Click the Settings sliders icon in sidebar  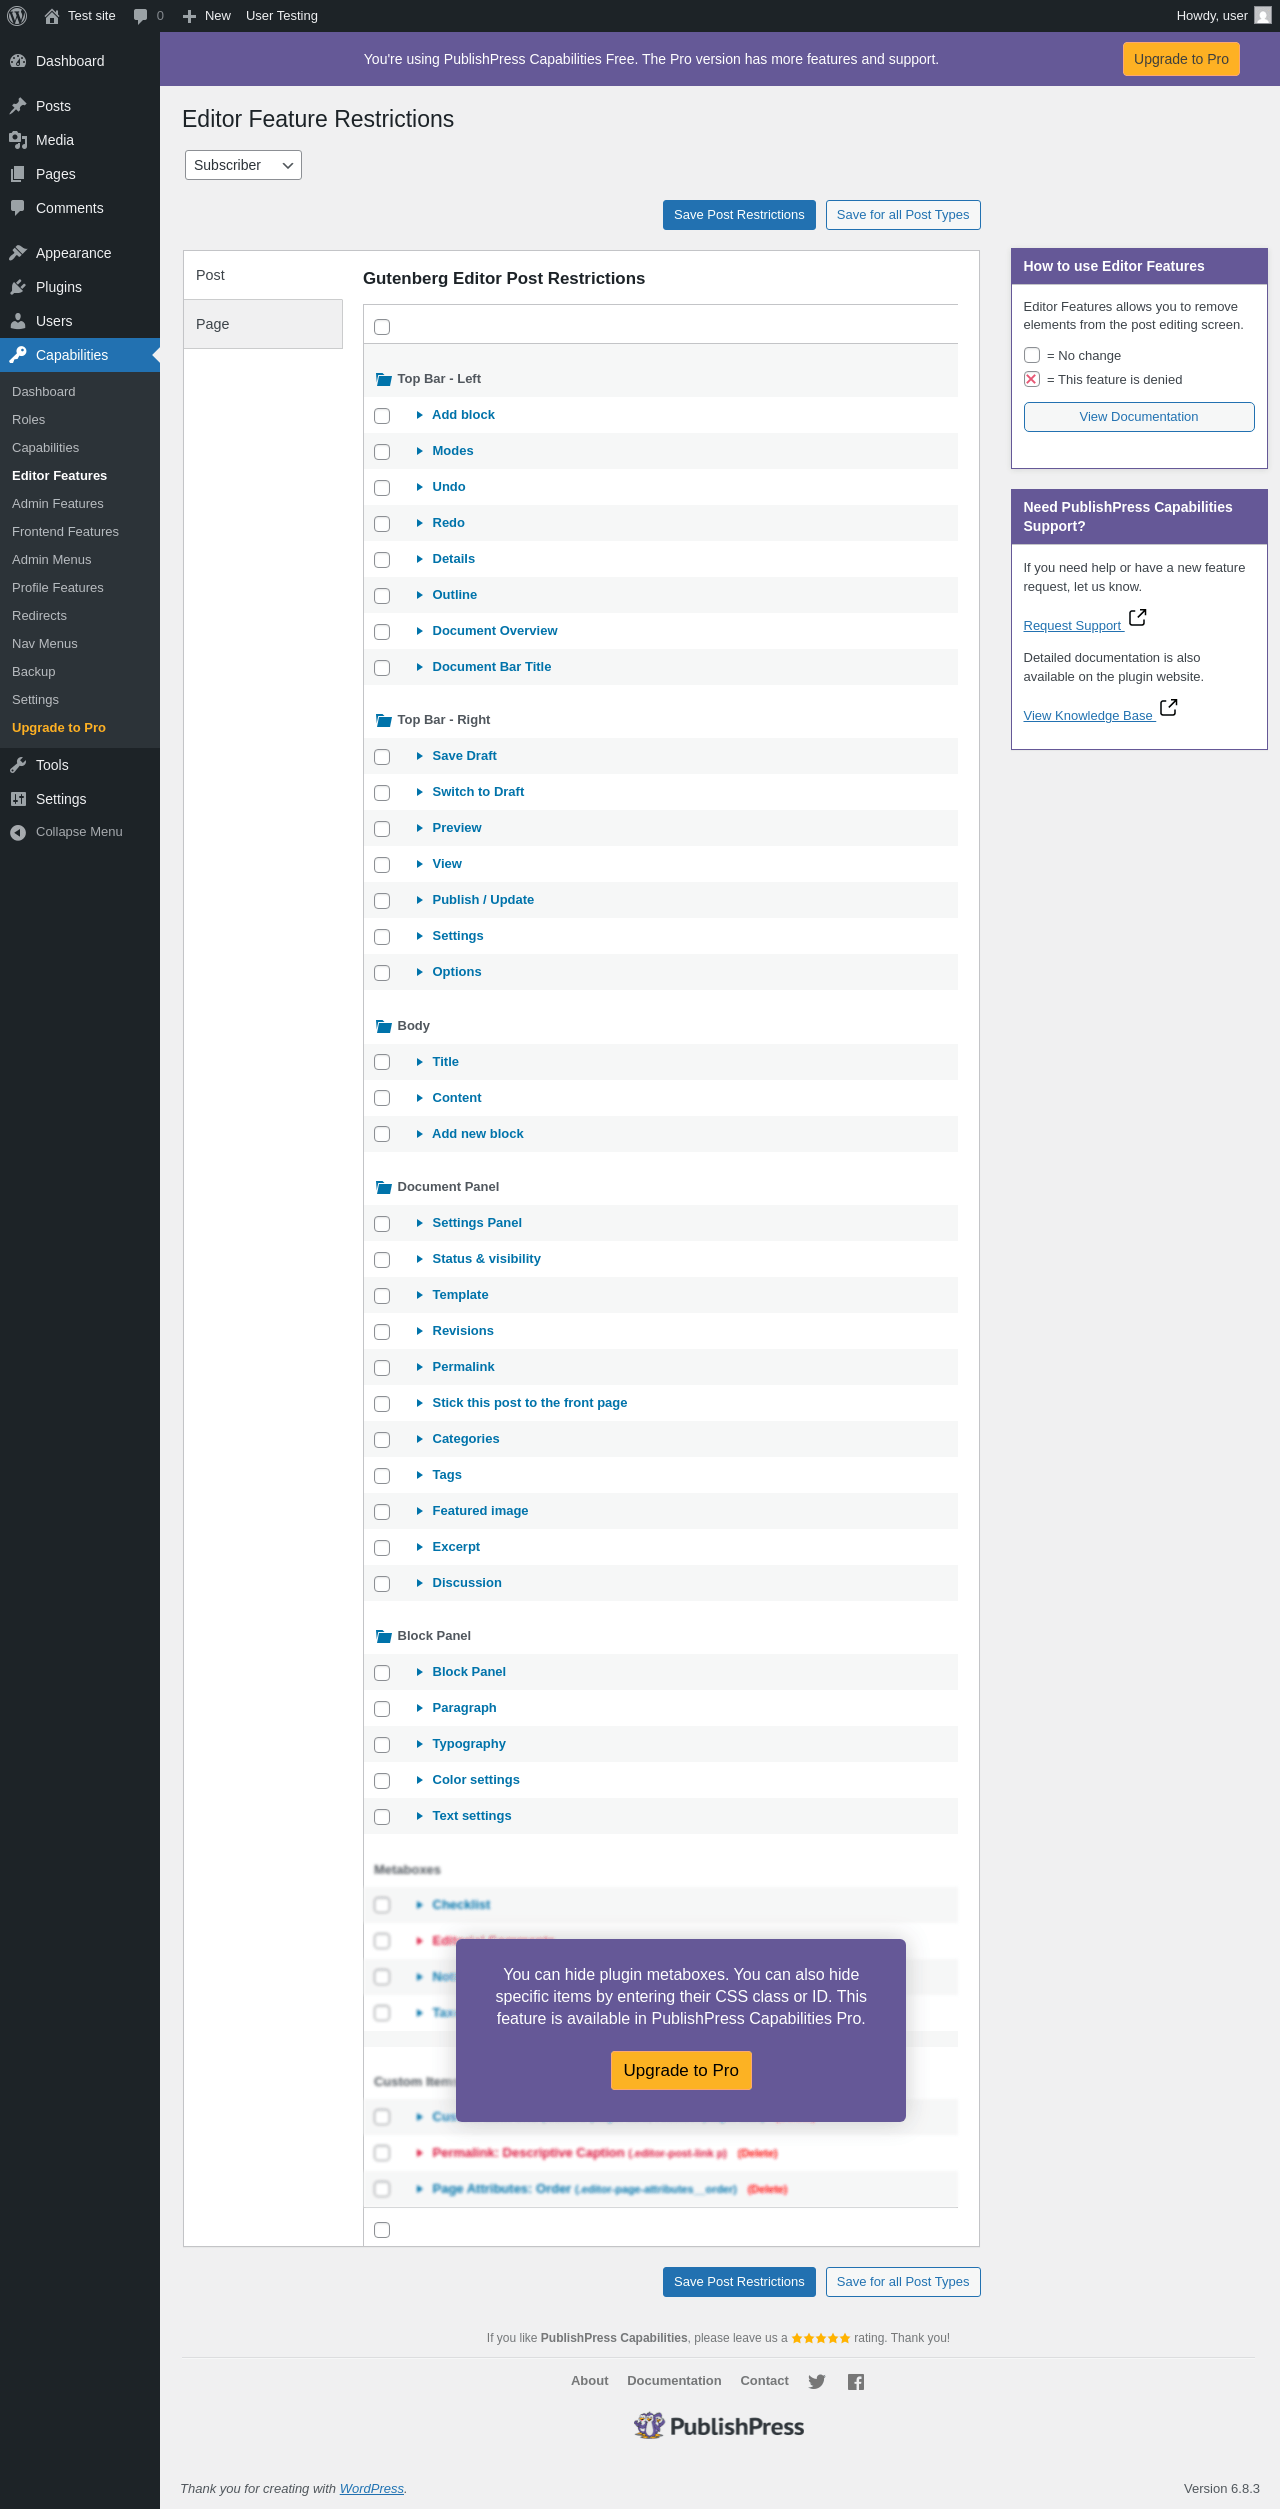pos(18,799)
